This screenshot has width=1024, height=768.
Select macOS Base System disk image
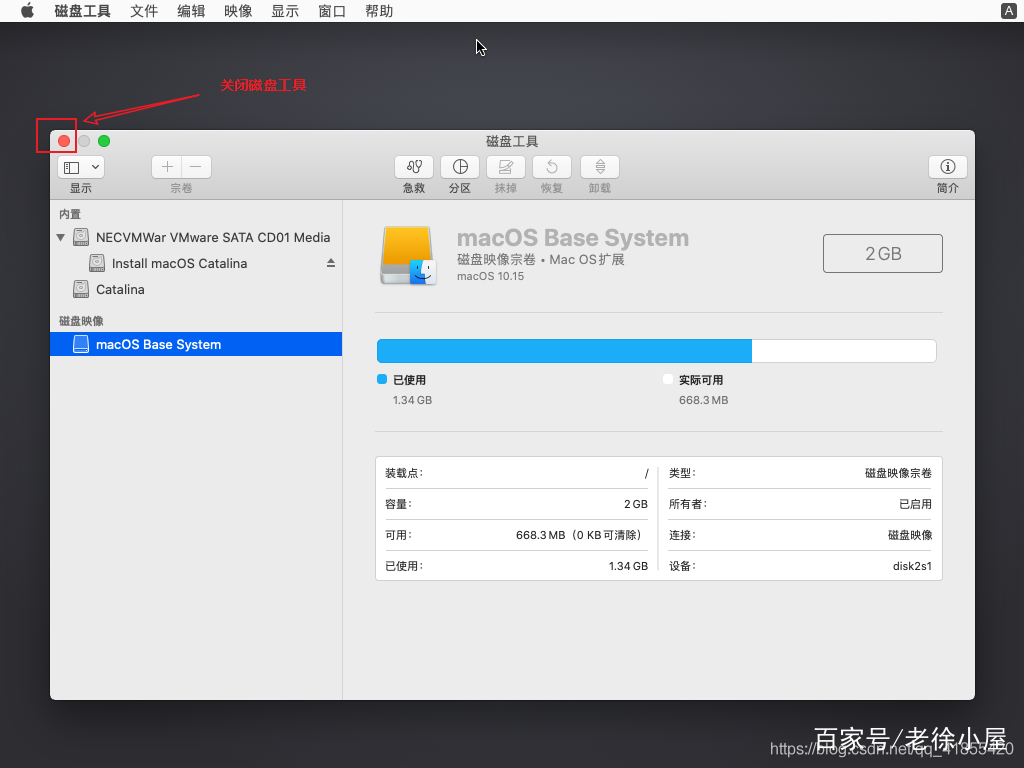click(196, 344)
